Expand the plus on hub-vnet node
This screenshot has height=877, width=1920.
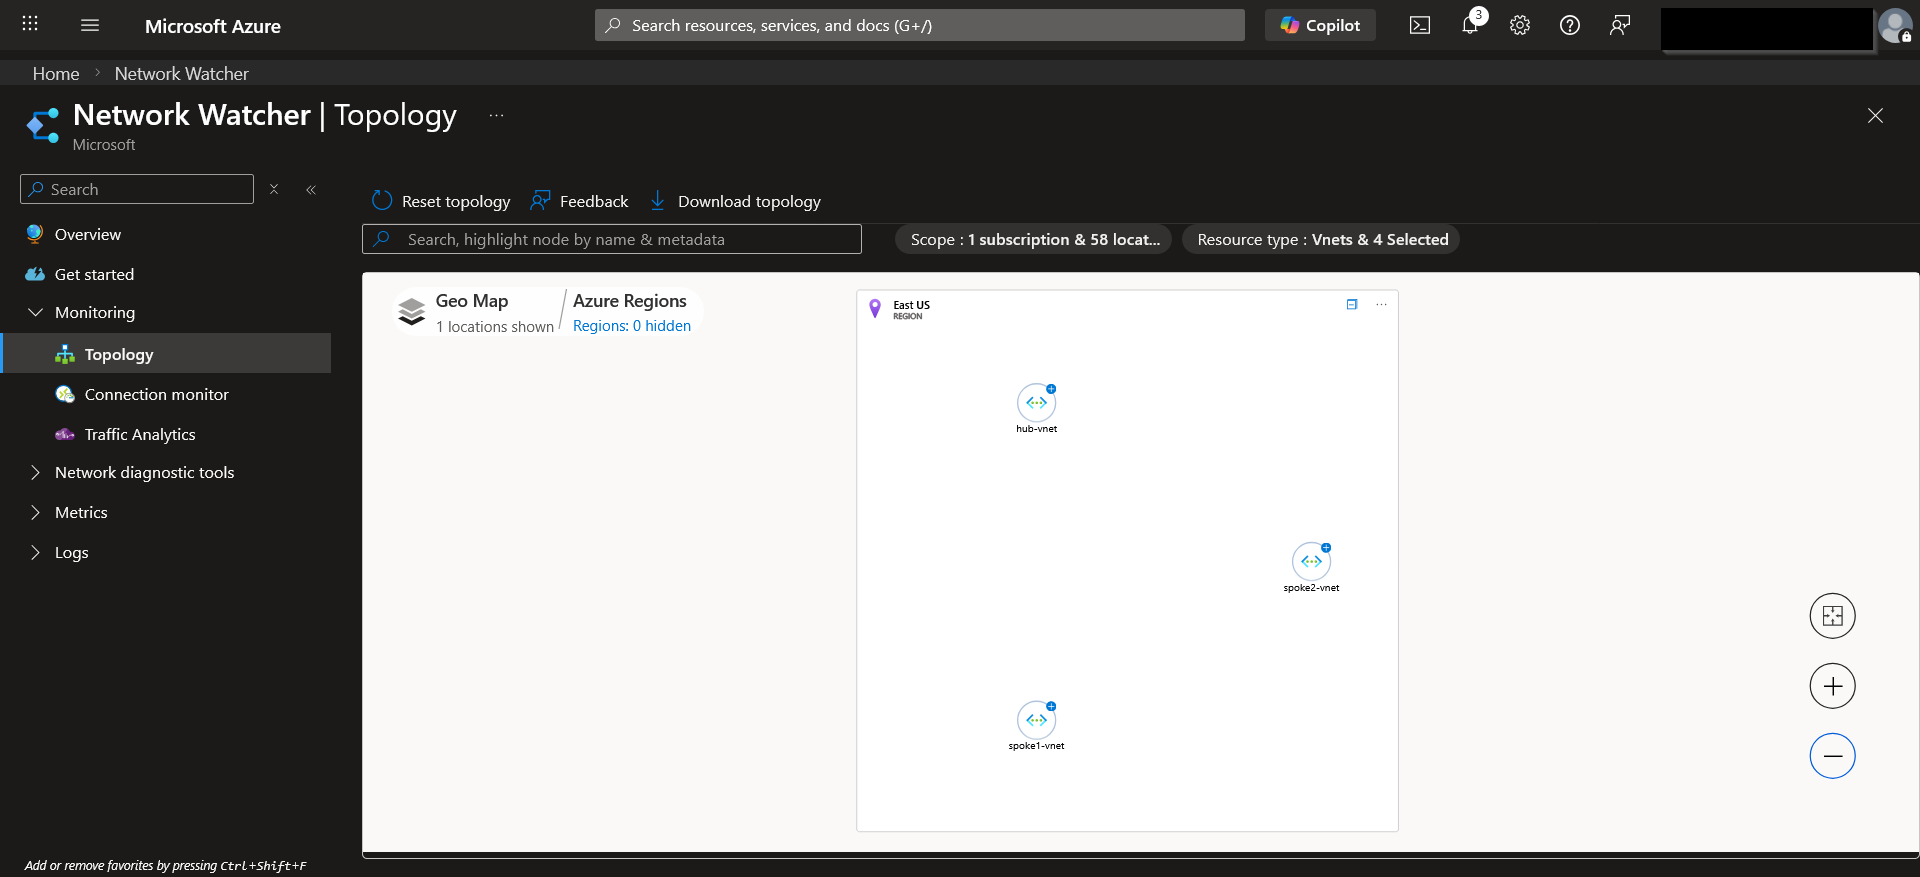(1051, 389)
